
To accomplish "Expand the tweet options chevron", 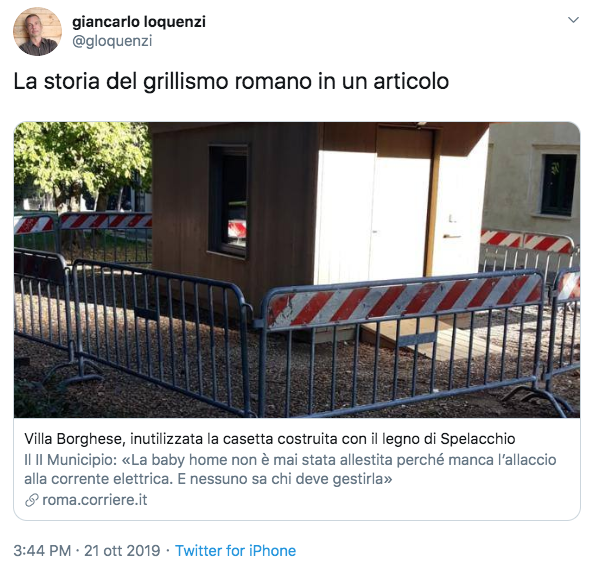I will pyautogui.click(x=573, y=20).
